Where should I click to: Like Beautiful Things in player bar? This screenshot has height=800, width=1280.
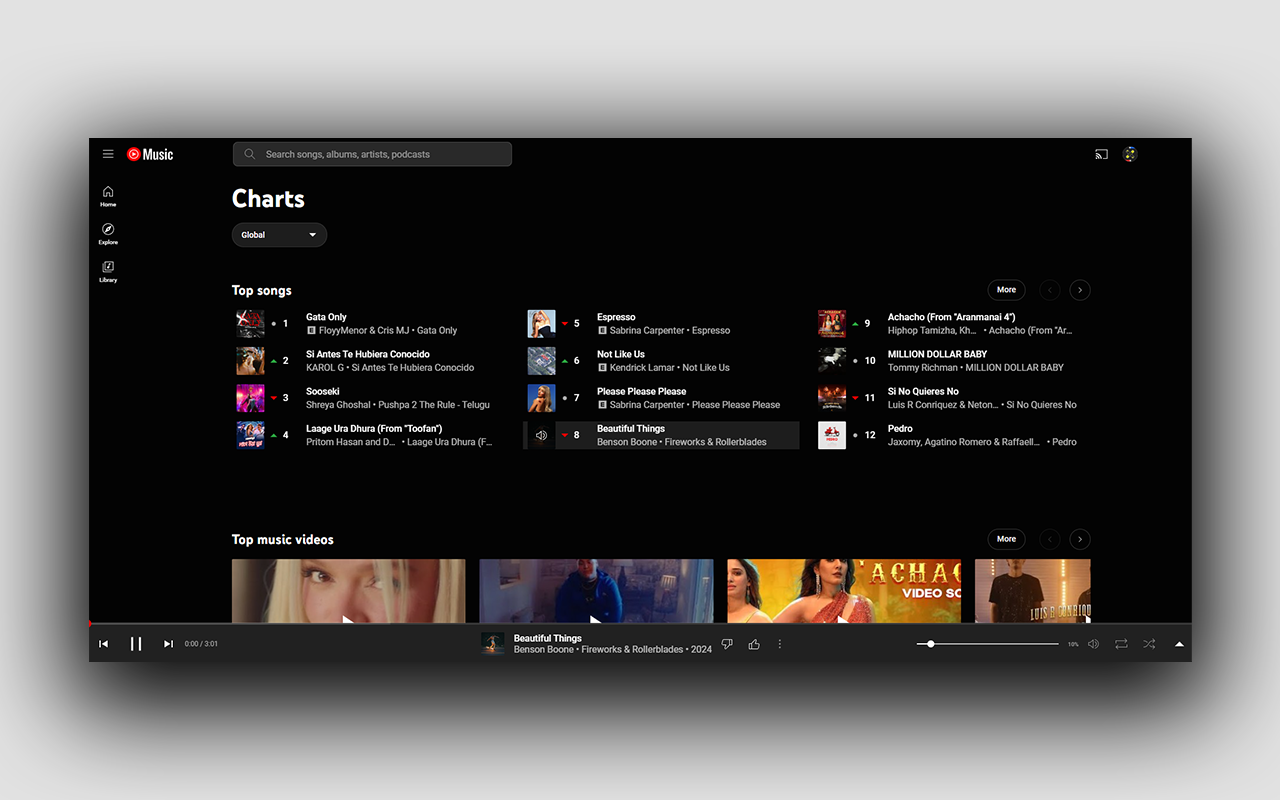(754, 644)
